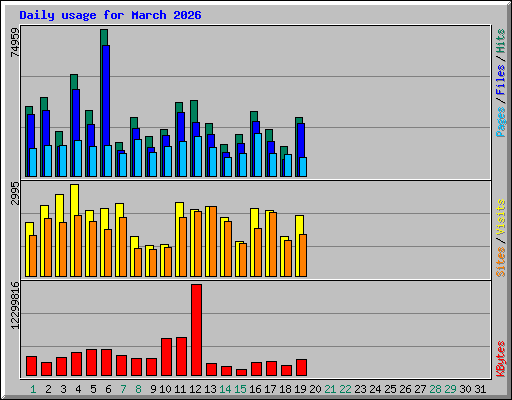The width and height of the screenshot is (512, 400).
Task: Click the tallest red KBytes bar for day 12
Action: point(196,330)
